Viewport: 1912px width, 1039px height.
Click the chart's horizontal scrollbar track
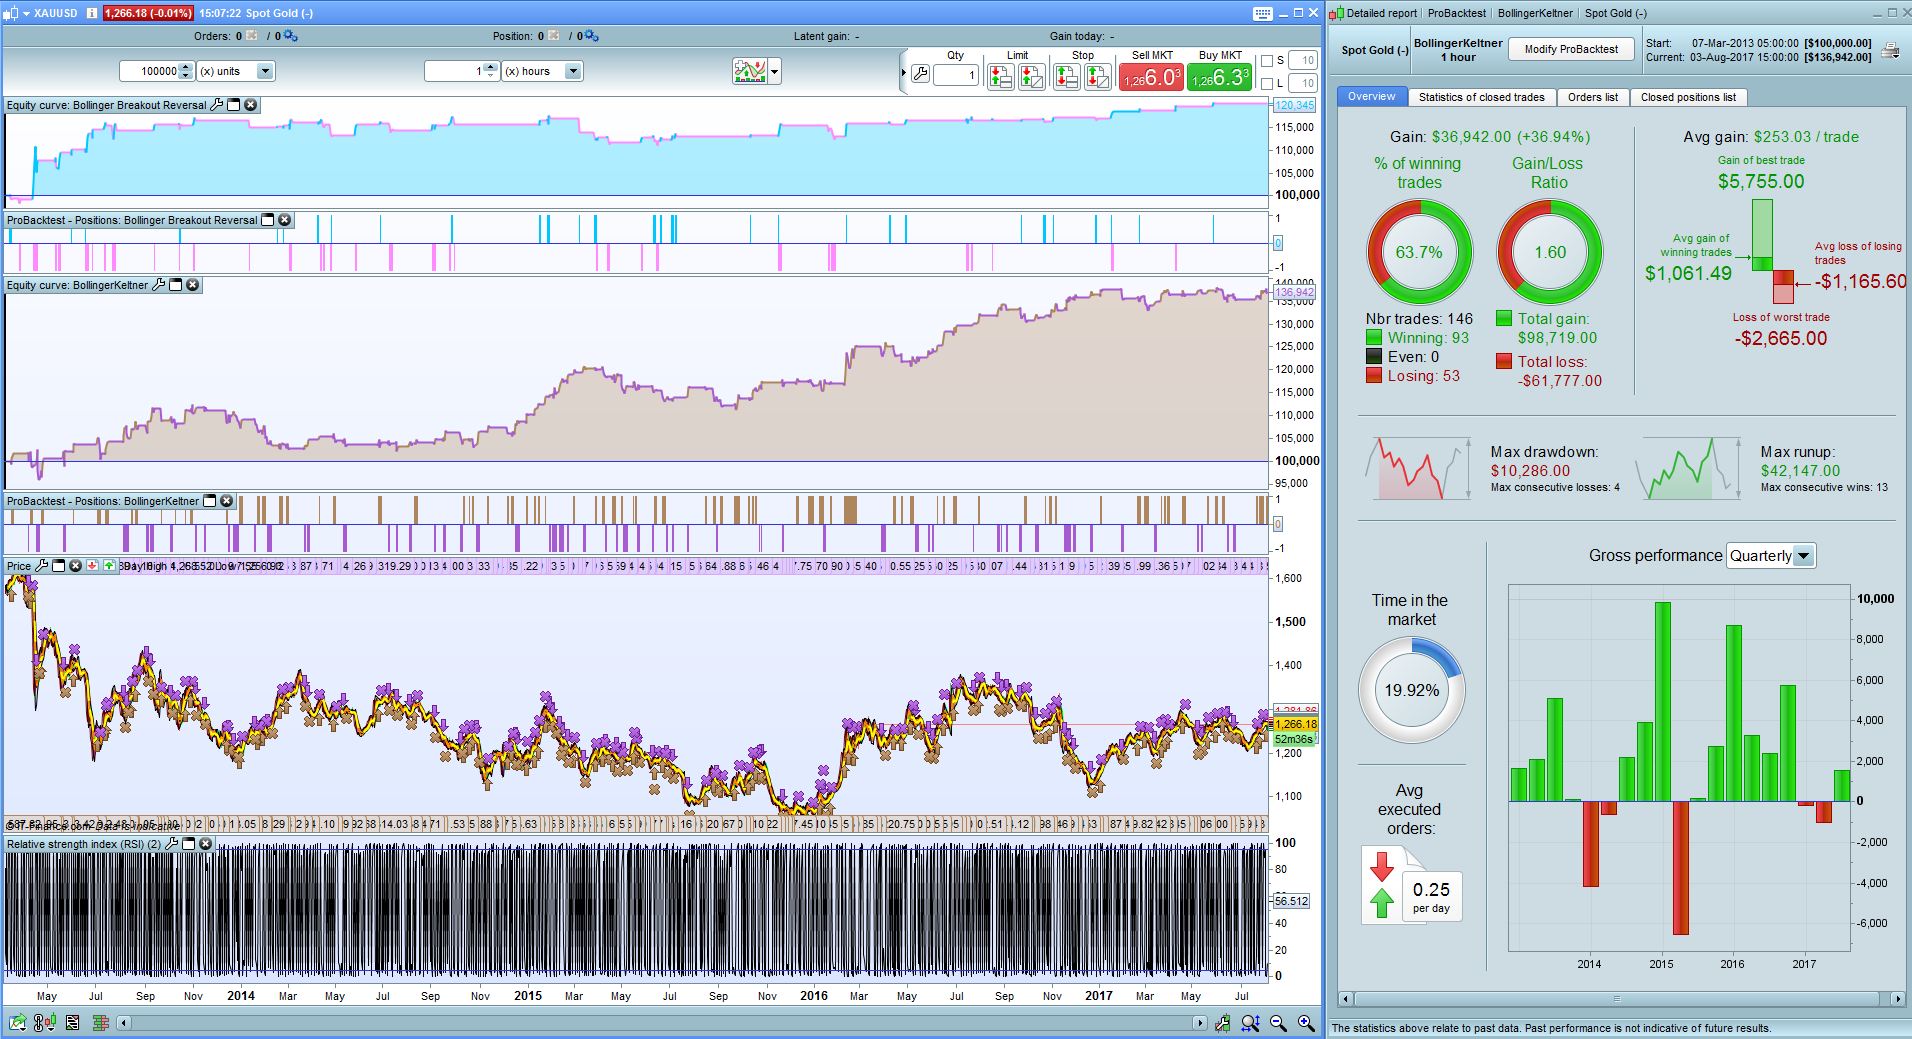(660, 1022)
